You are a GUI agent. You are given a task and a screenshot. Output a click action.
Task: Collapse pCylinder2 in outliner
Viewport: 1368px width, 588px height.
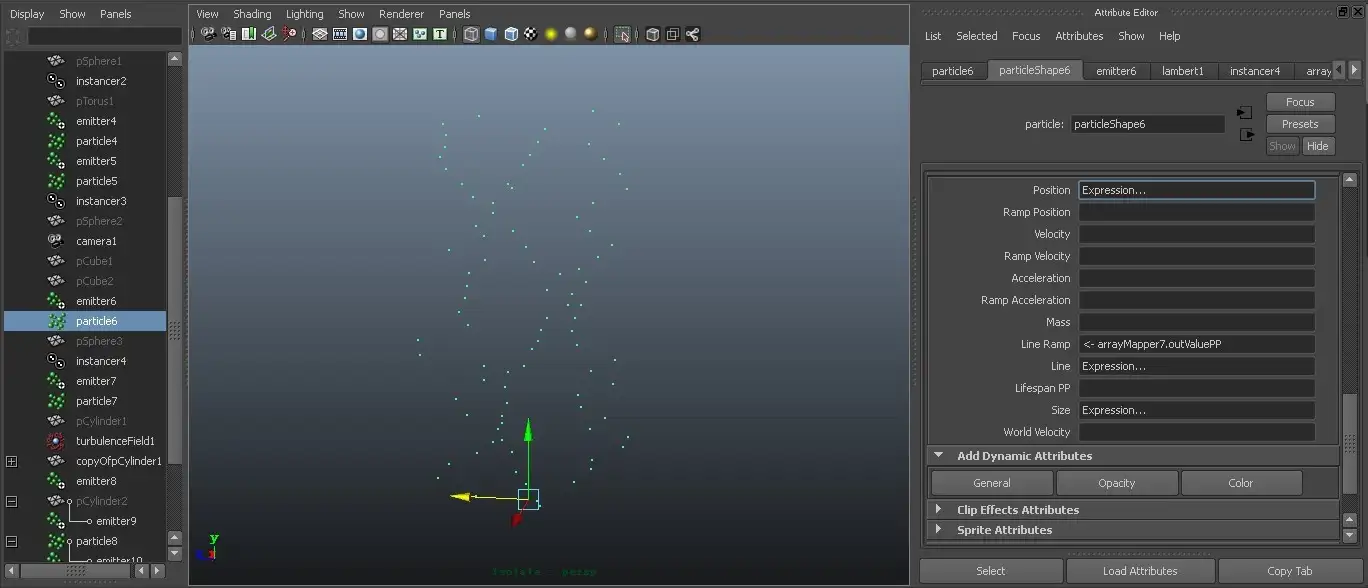point(12,501)
